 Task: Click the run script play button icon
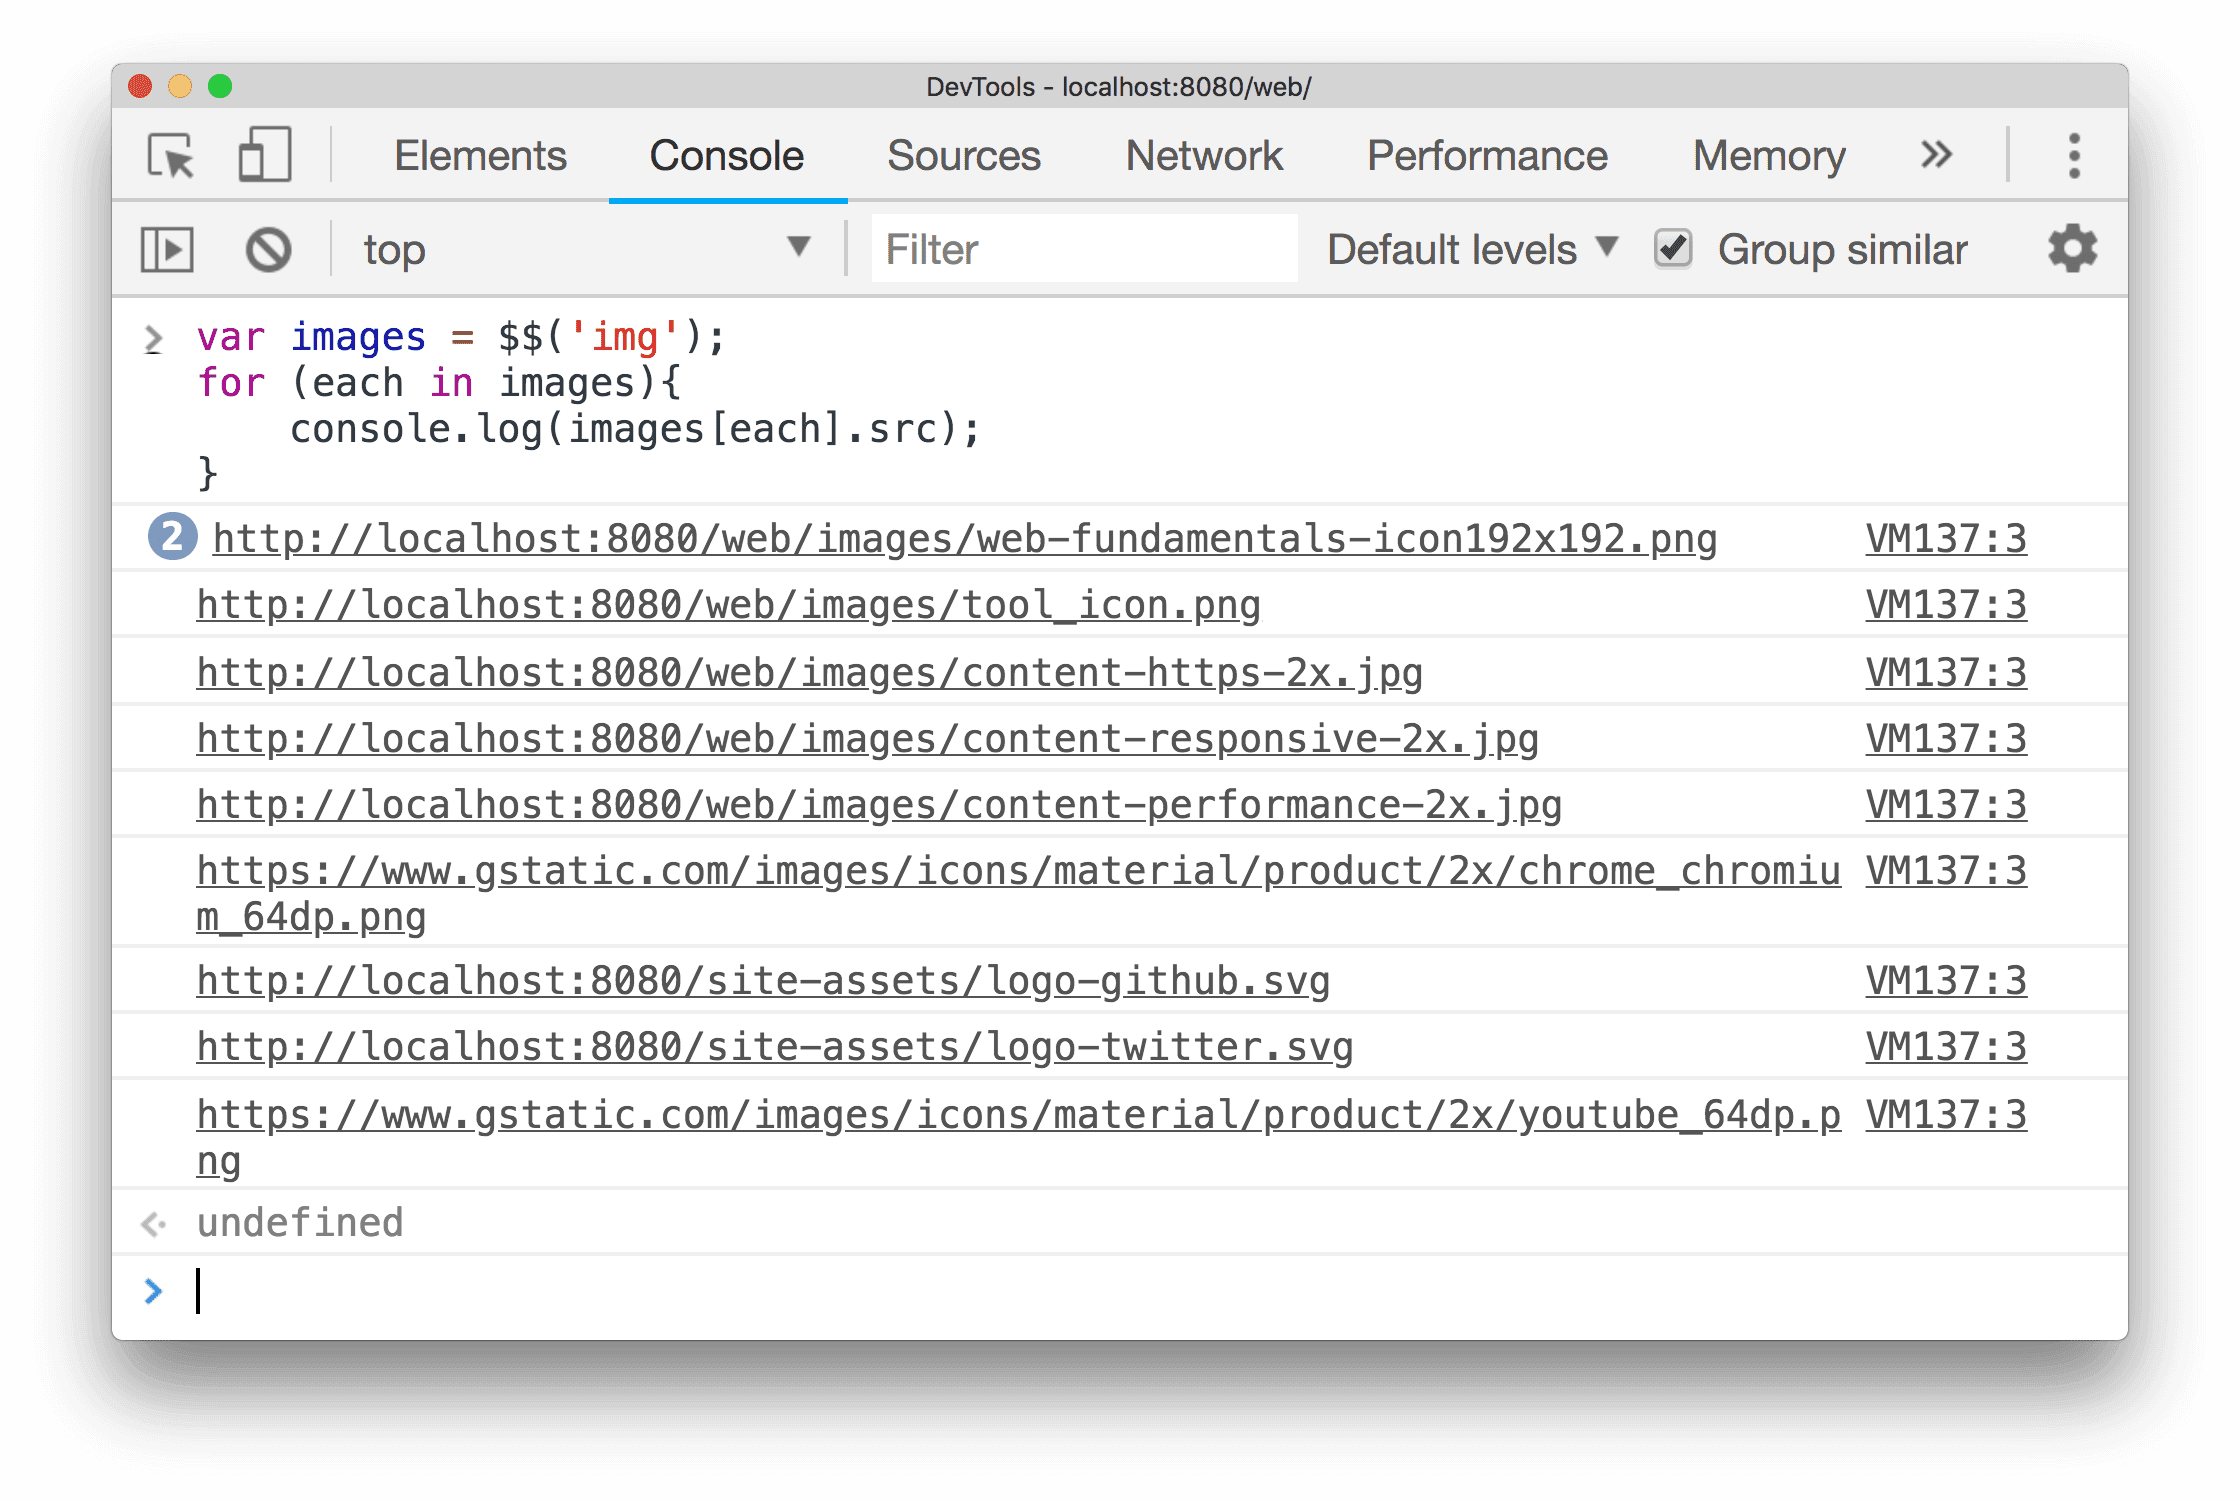(x=167, y=249)
